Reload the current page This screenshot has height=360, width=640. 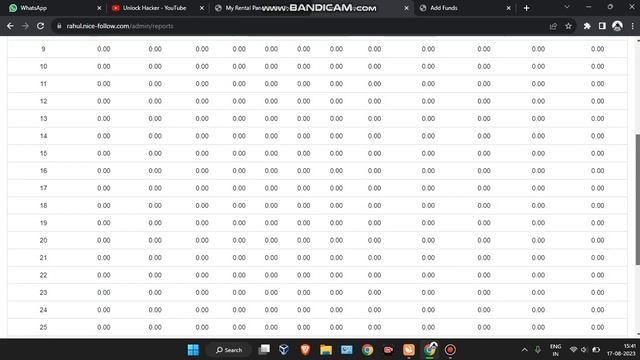coord(40,26)
